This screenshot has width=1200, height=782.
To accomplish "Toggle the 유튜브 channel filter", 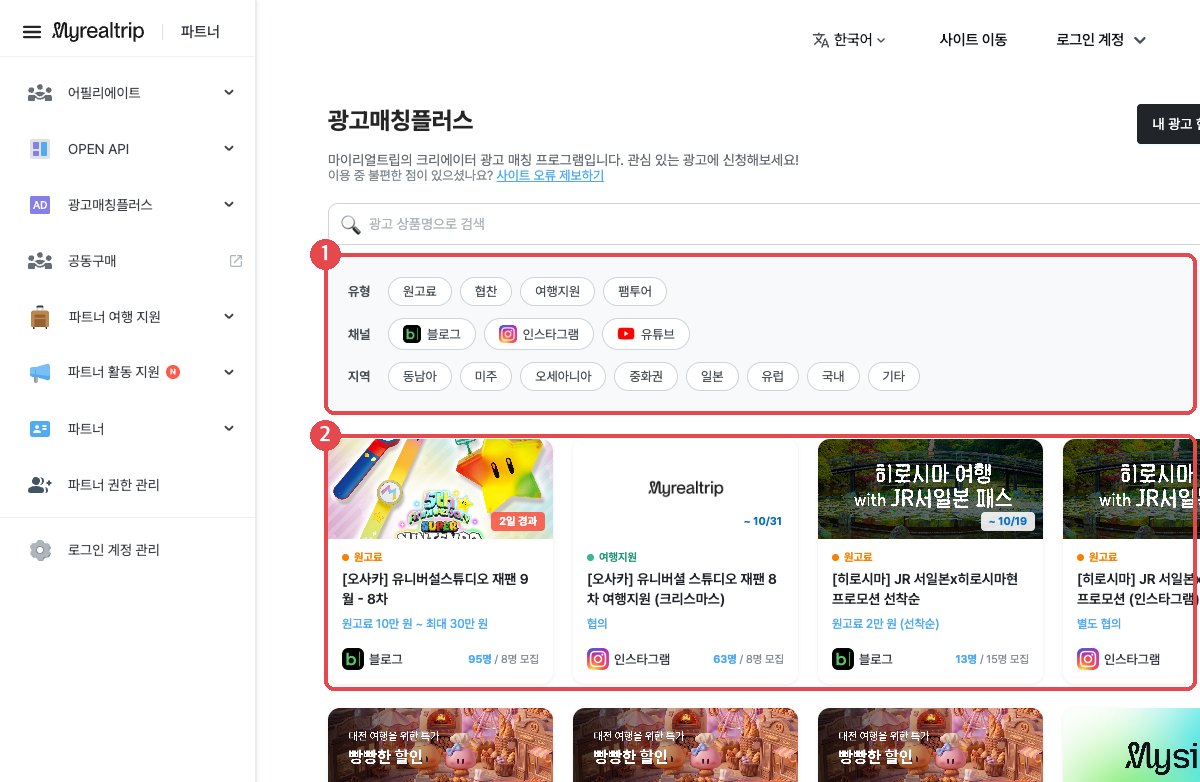I will [x=646, y=334].
